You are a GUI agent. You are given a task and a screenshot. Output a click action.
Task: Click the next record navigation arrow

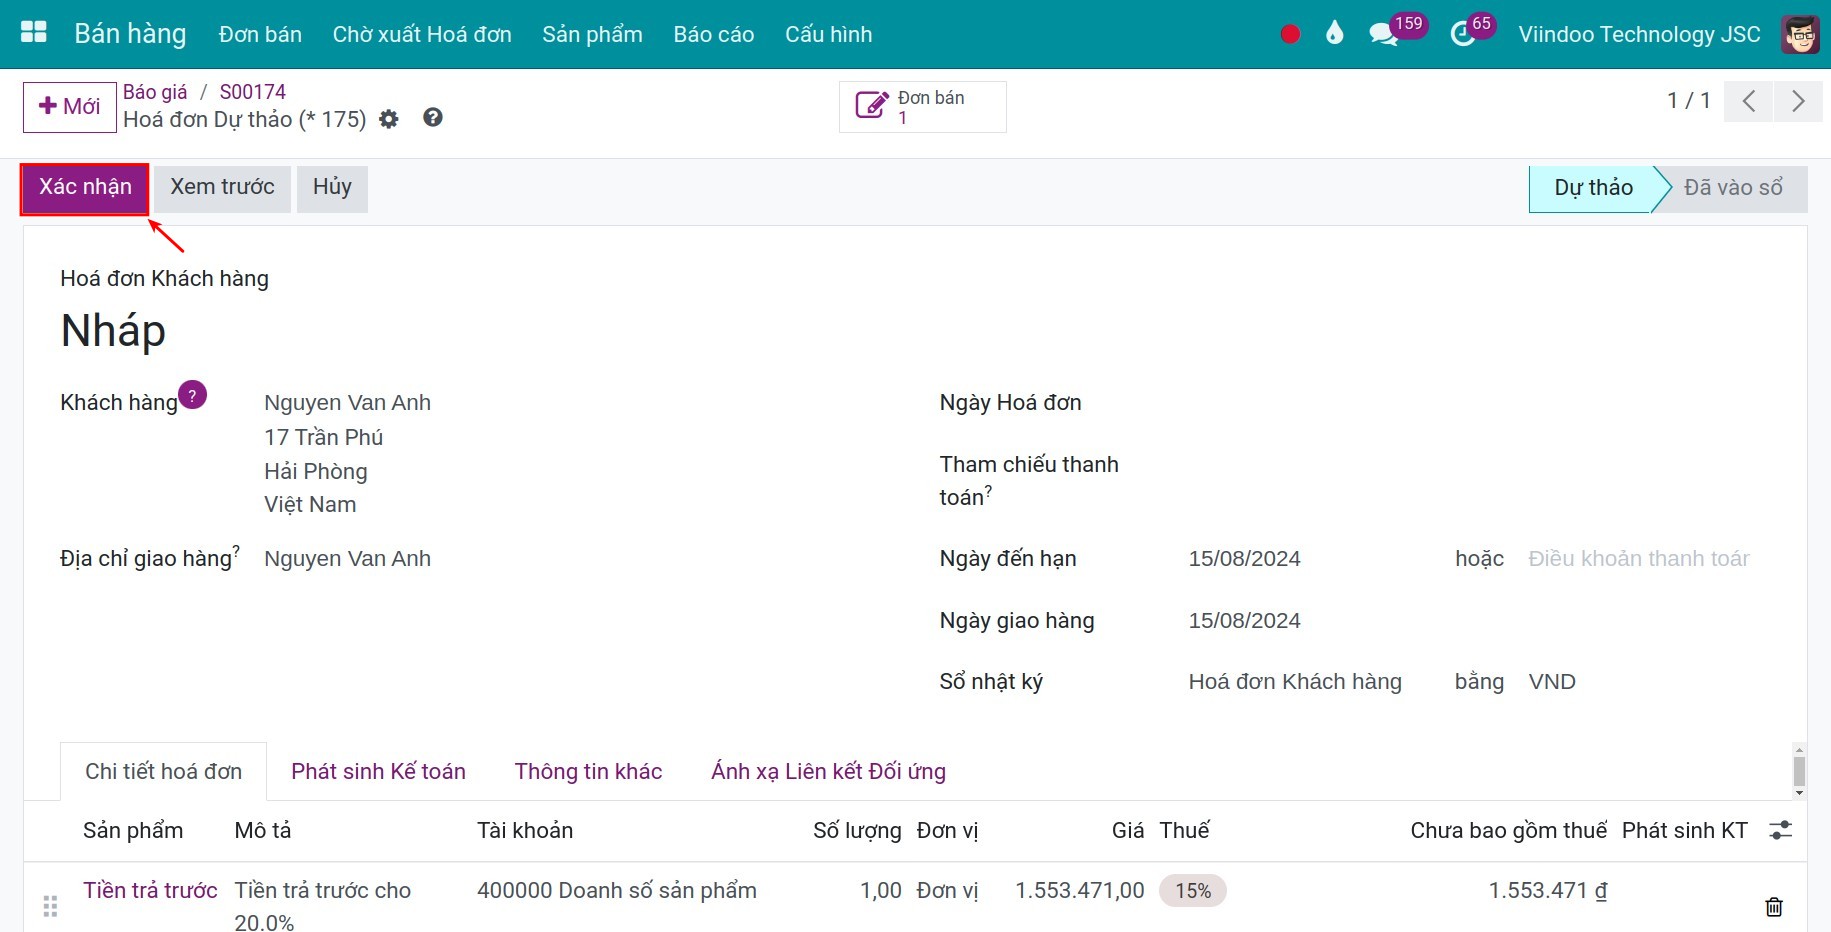(1798, 101)
